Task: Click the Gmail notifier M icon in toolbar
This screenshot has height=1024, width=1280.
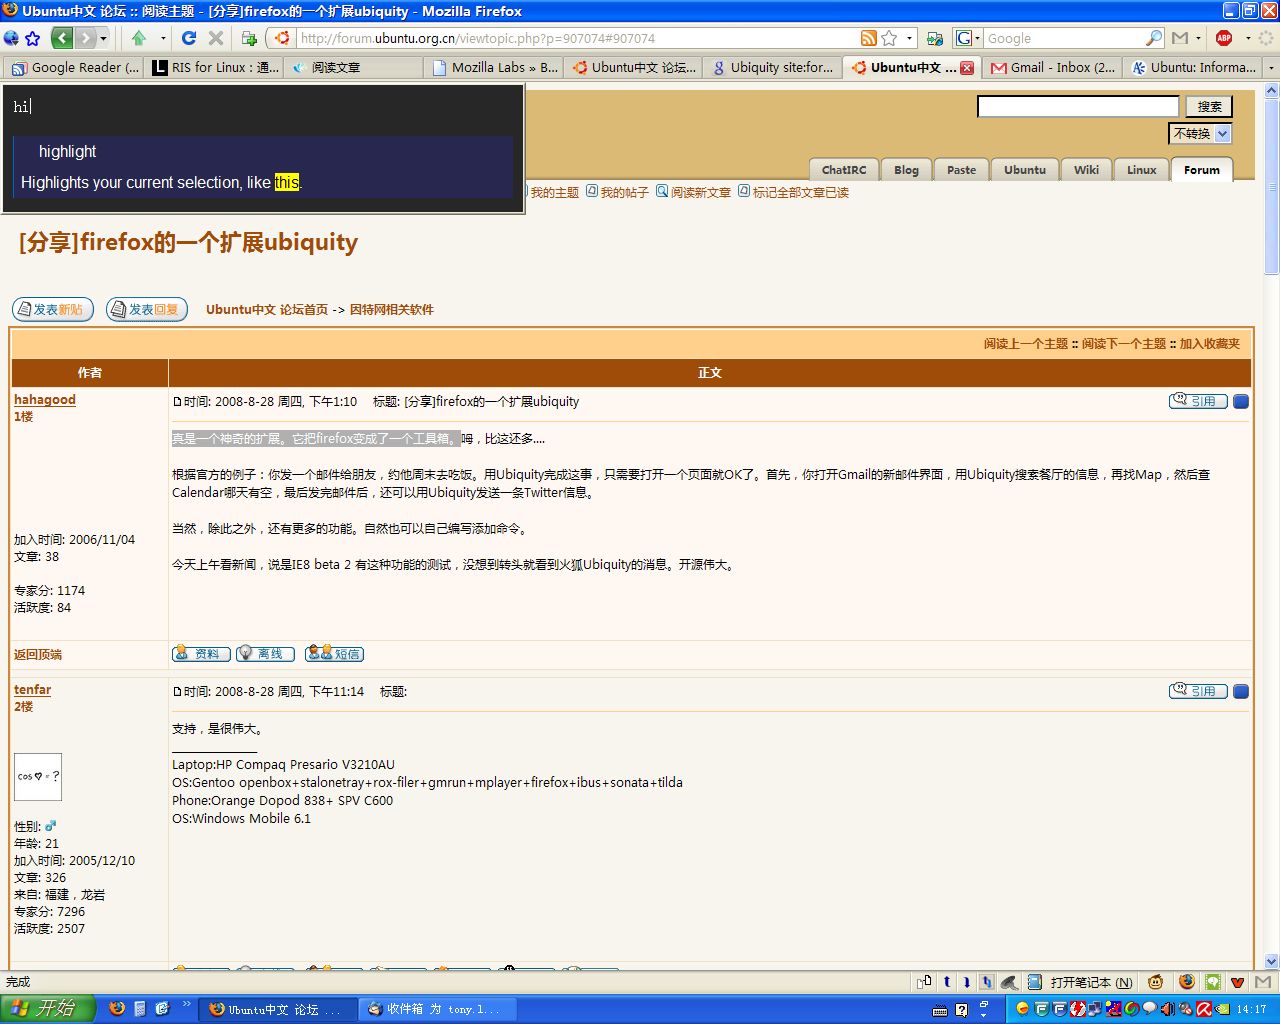Action: point(1181,38)
